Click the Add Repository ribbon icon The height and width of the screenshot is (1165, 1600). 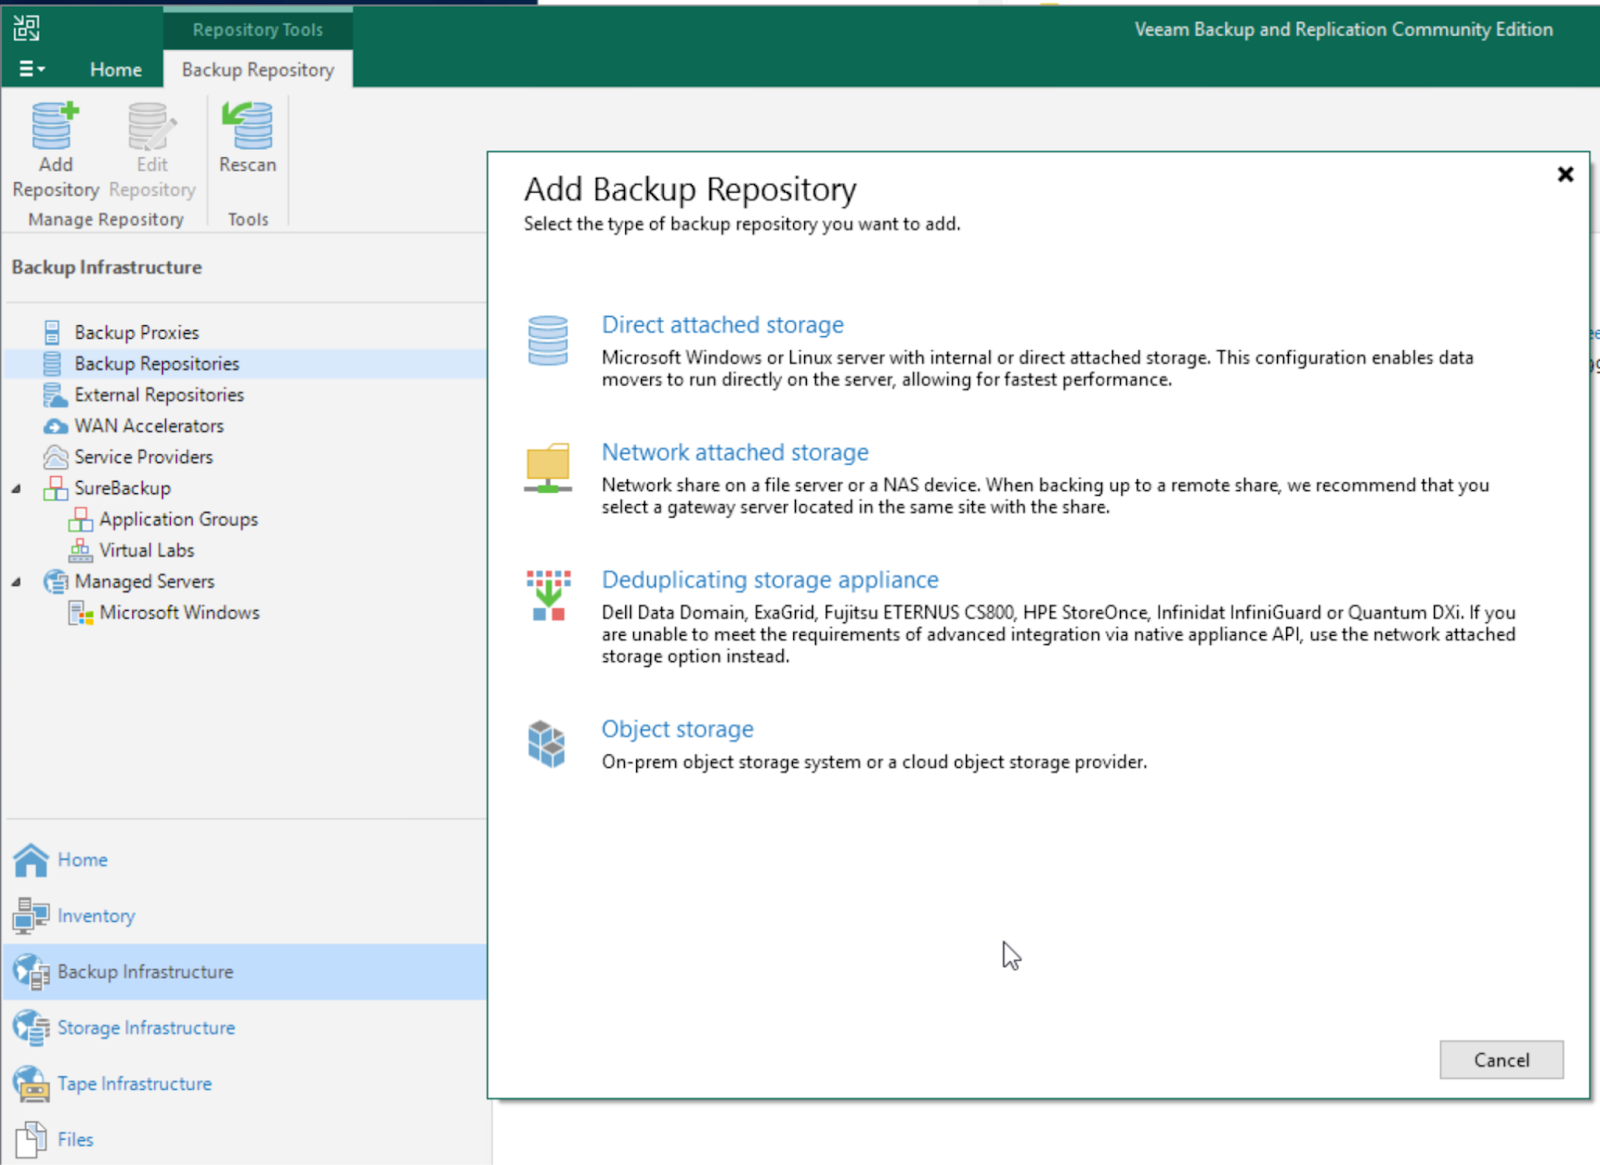click(55, 126)
